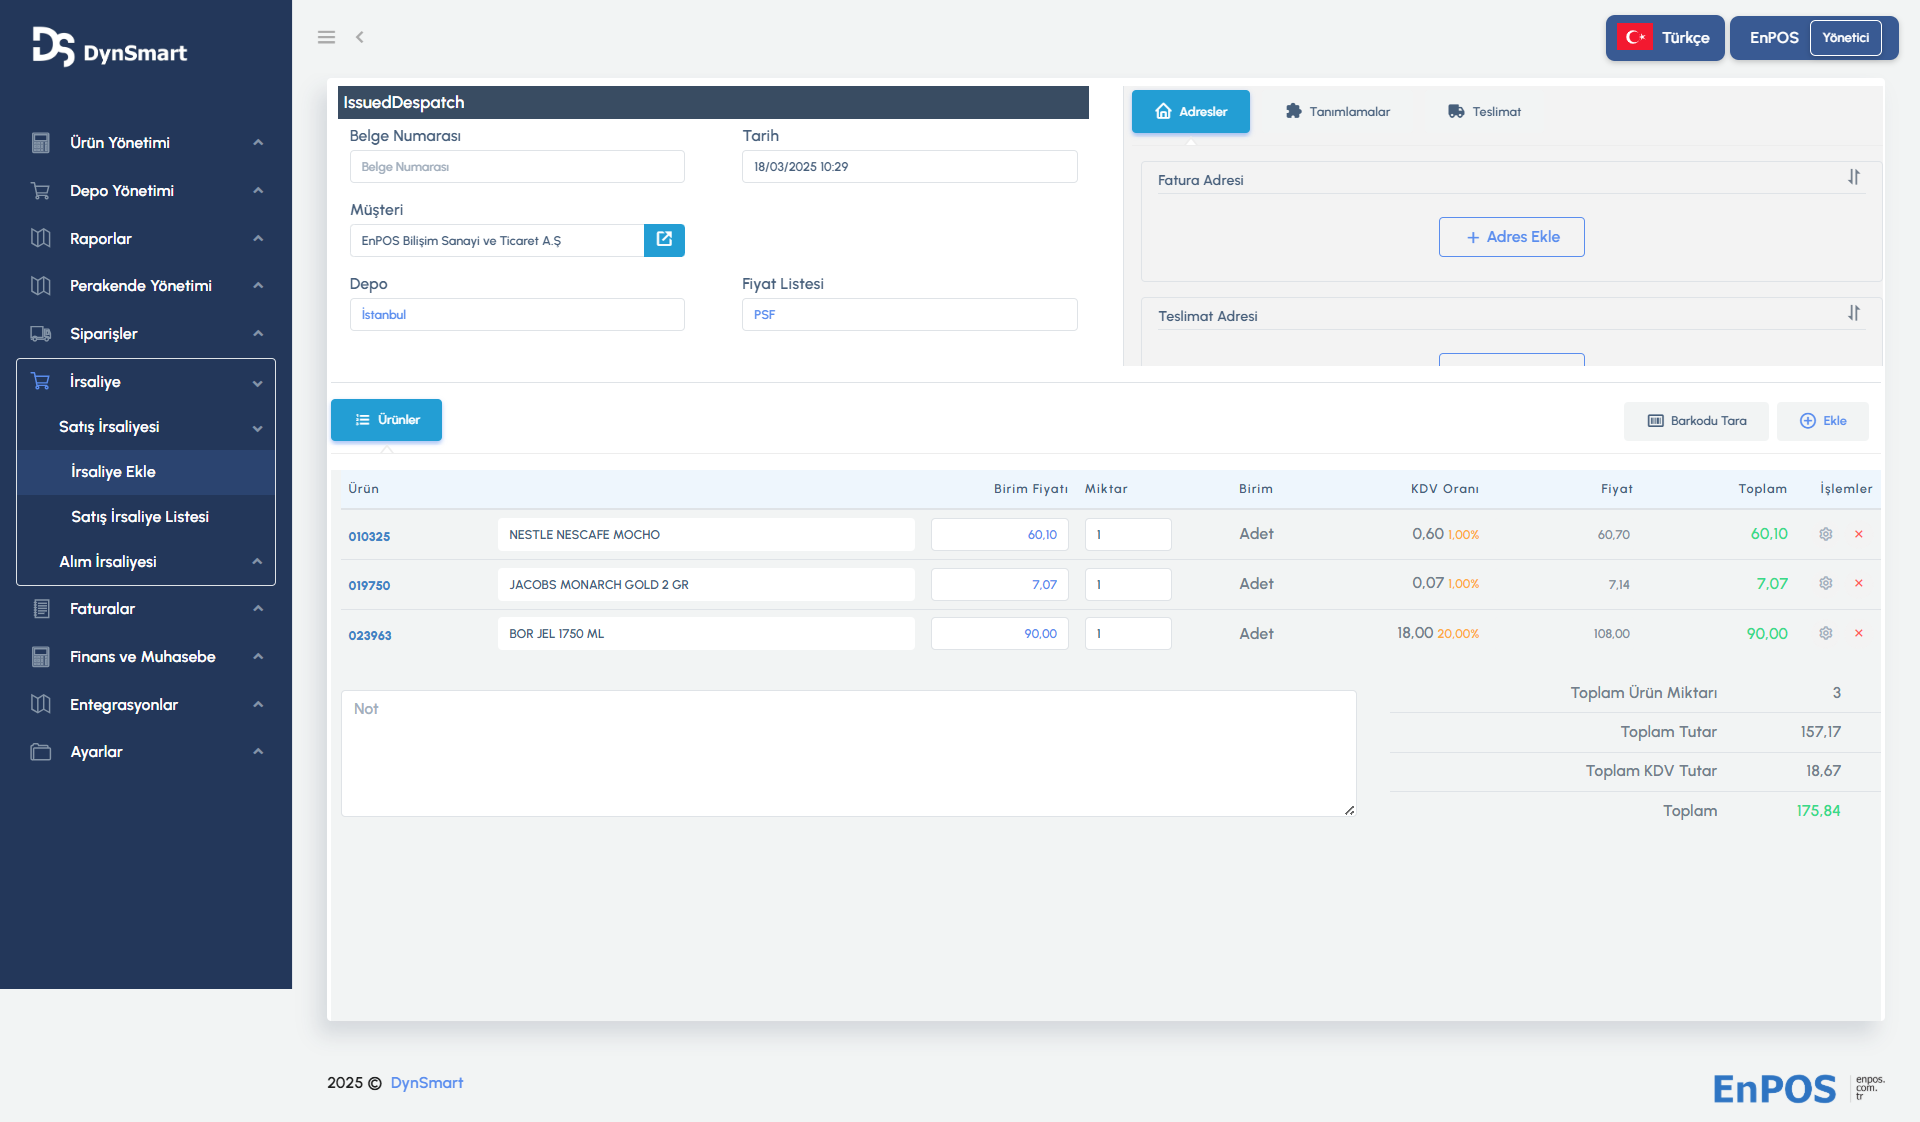Click the hamburger menu icon
Viewport: 1920px width, 1122px height.
[x=326, y=37]
